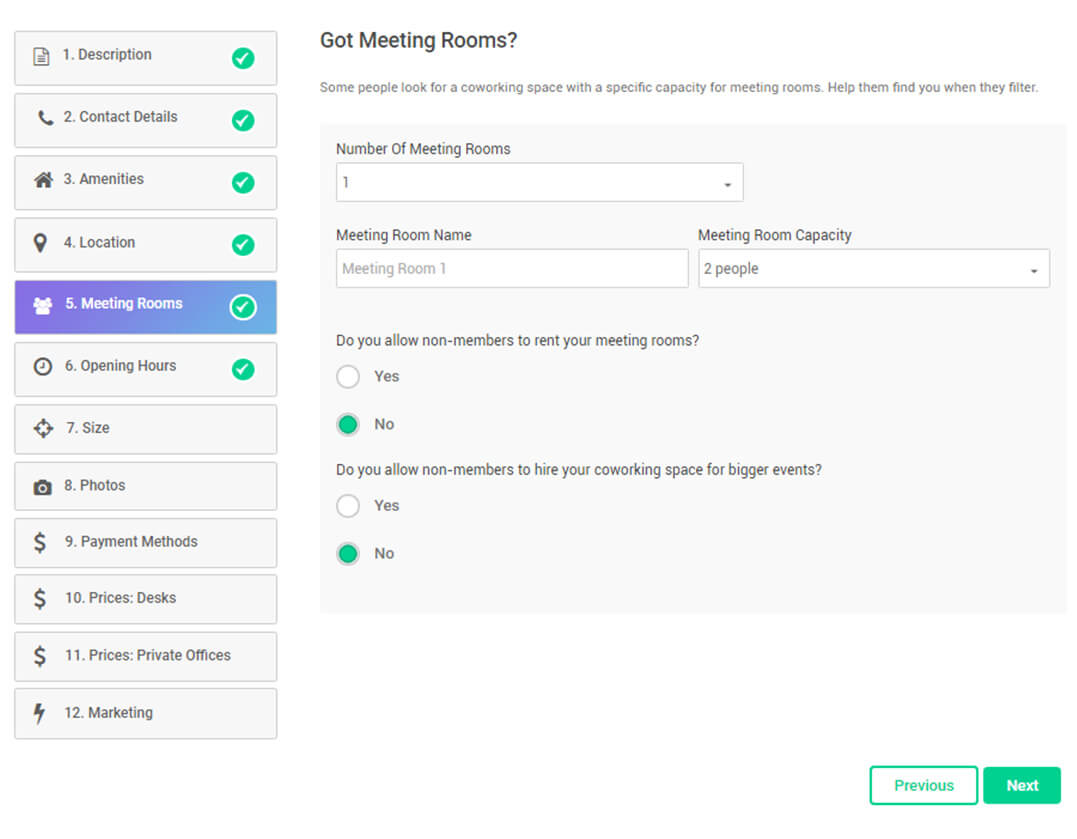Open the Number Of Meeting Rooms dropdown

tap(539, 183)
